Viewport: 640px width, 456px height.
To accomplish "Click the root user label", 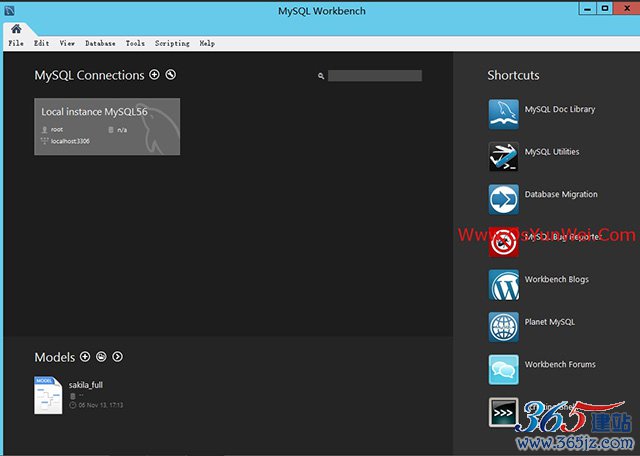I will tap(57, 129).
